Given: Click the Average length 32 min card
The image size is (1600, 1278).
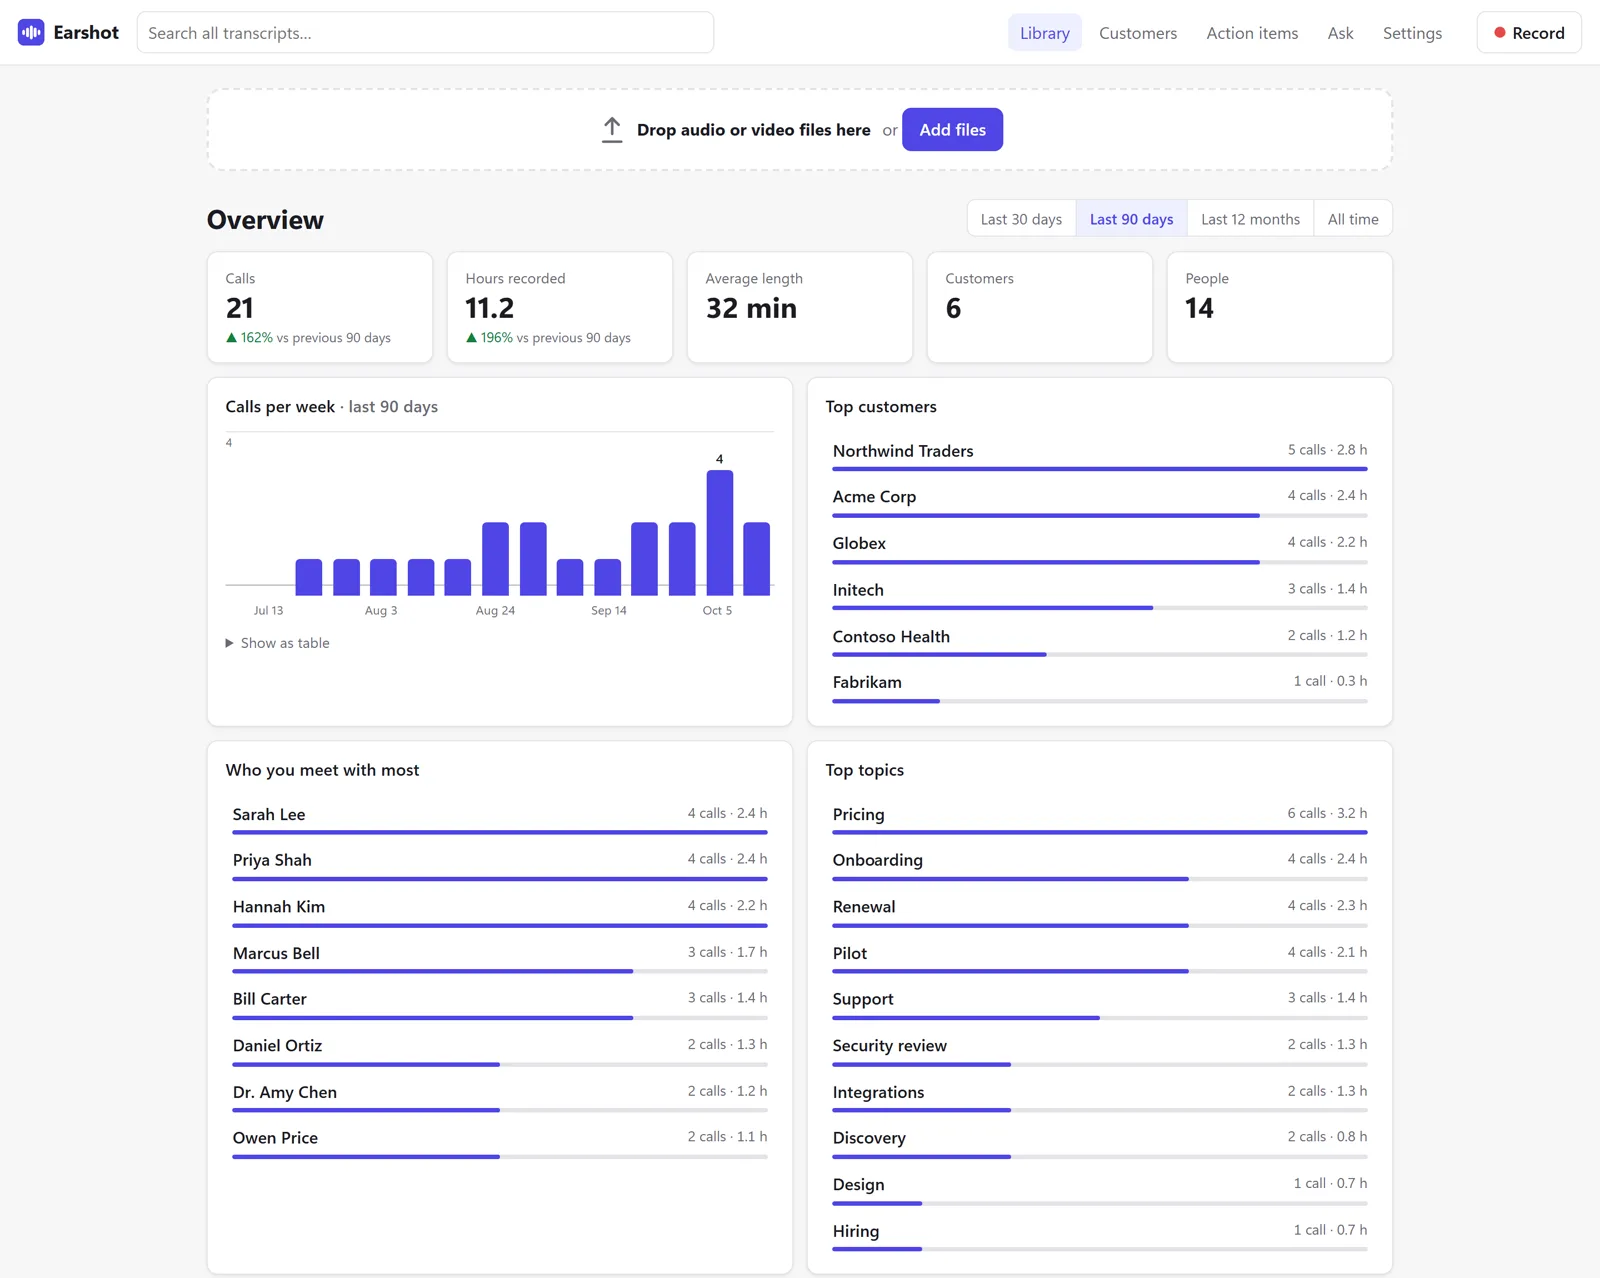Looking at the screenshot, I should click(800, 307).
